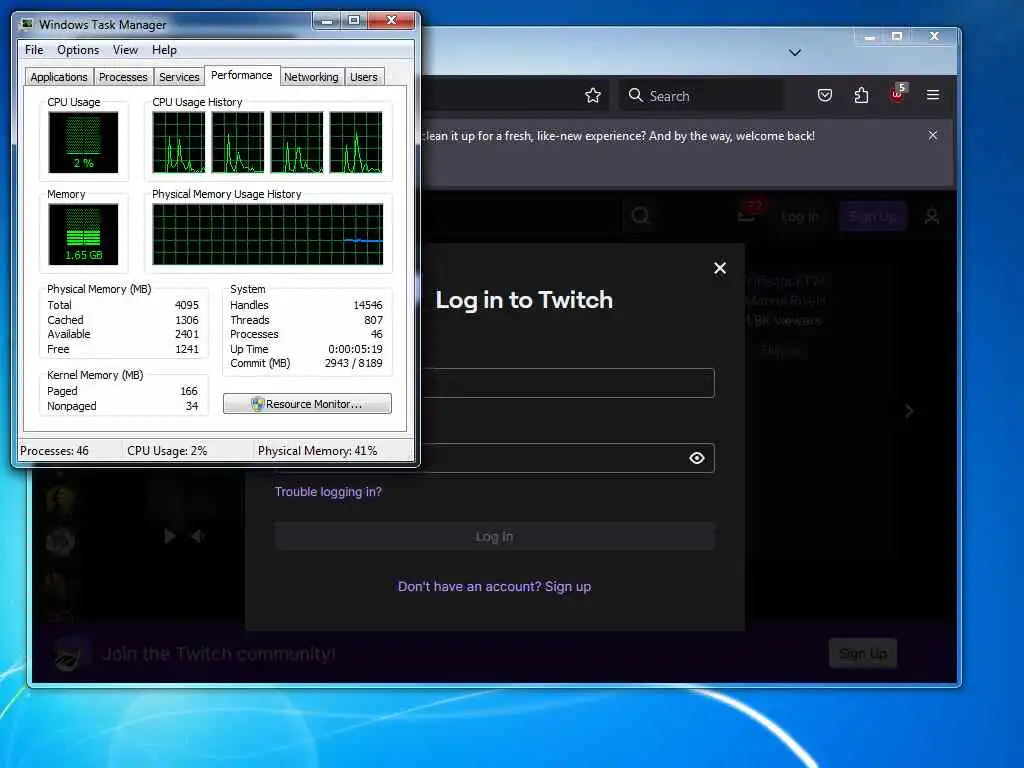This screenshot has height=768, width=1024.
Task: Click the shield icon on Resource Monitor button
Action: coord(257,404)
